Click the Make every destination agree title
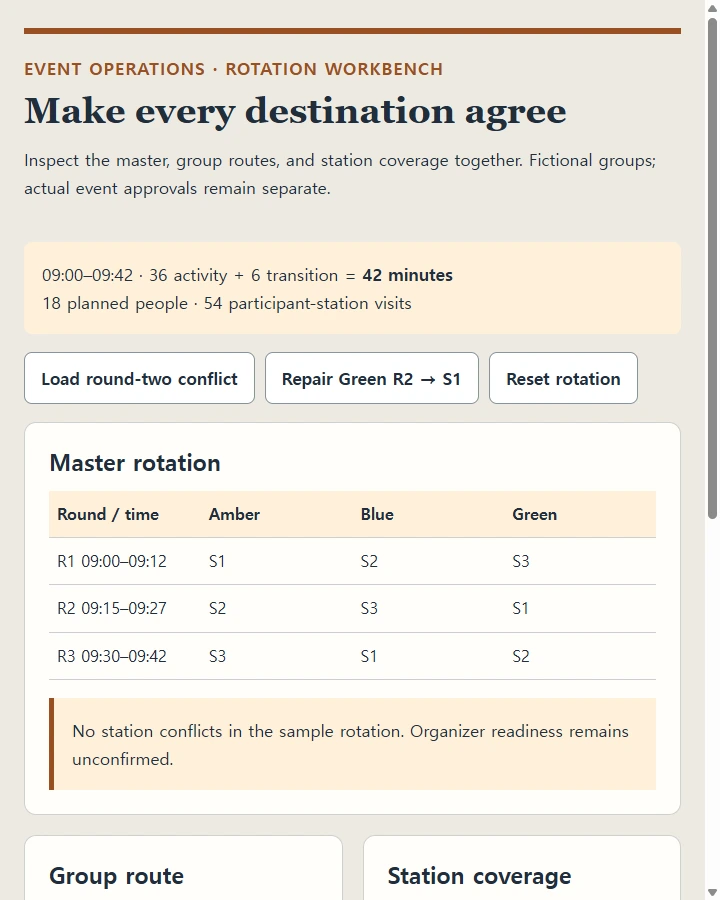 tap(295, 111)
